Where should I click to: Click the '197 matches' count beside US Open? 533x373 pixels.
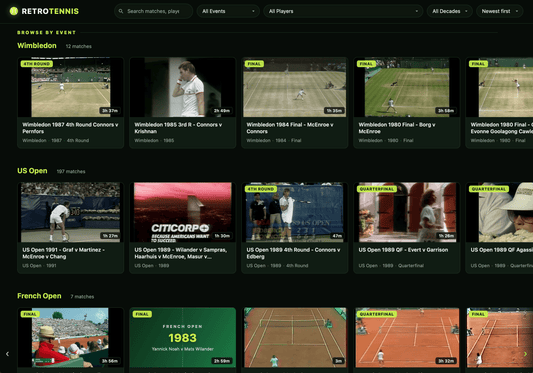coord(71,171)
